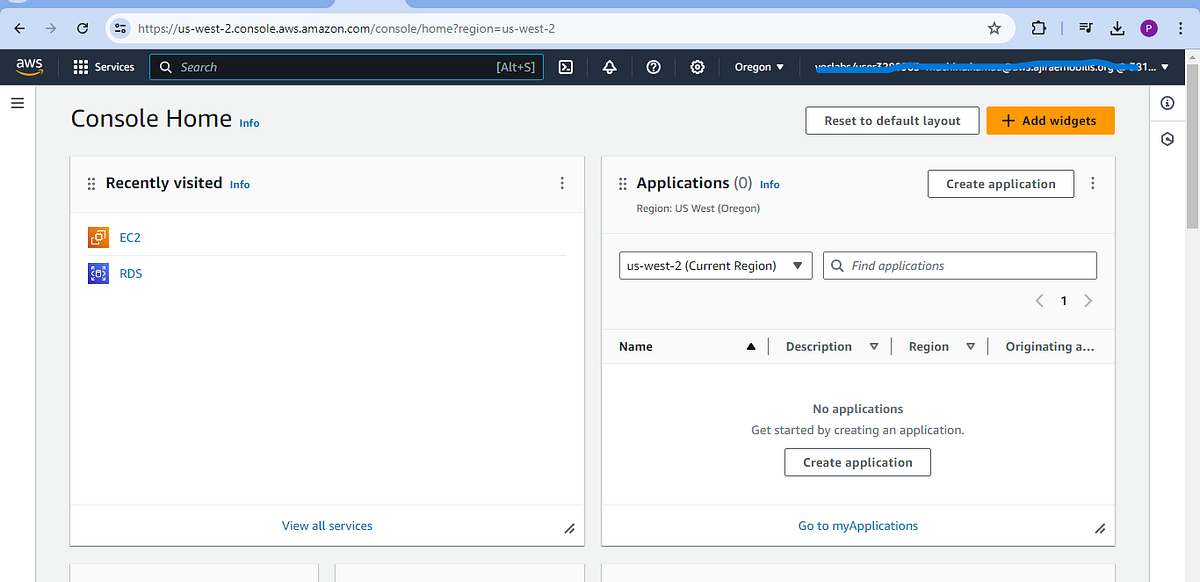Viewport: 1200px width, 582px height.
Task: Open the Recently visited widget options menu
Action: [x=562, y=183]
